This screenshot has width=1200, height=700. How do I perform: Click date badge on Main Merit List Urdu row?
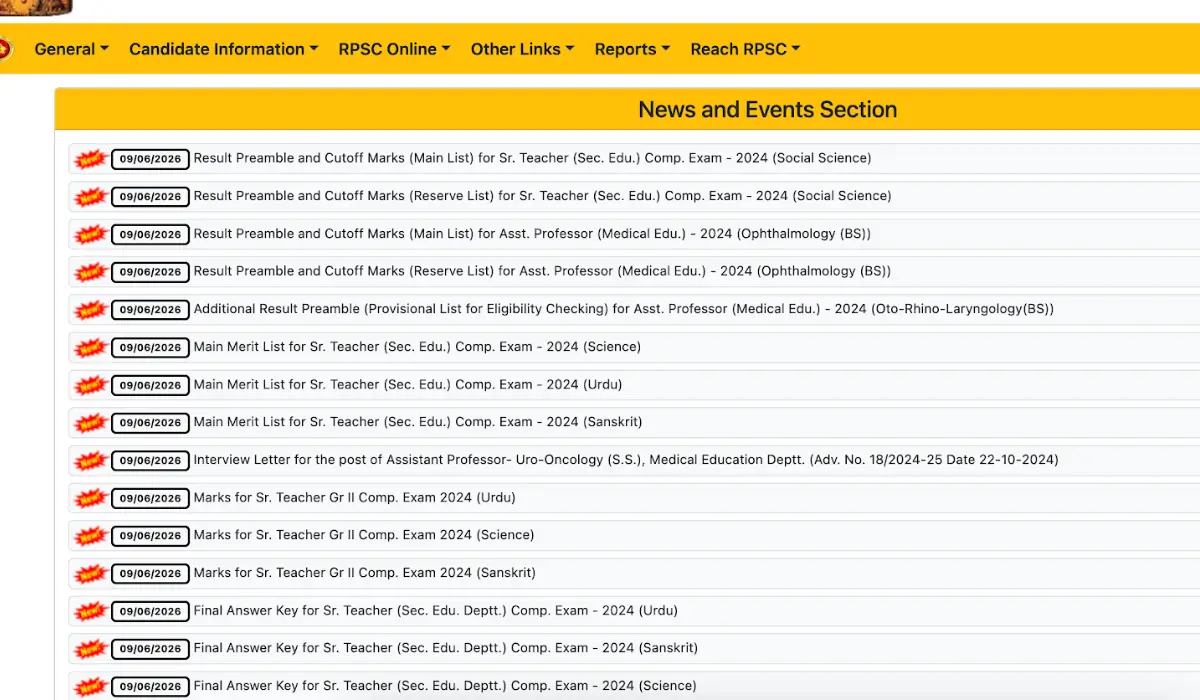[150, 385]
